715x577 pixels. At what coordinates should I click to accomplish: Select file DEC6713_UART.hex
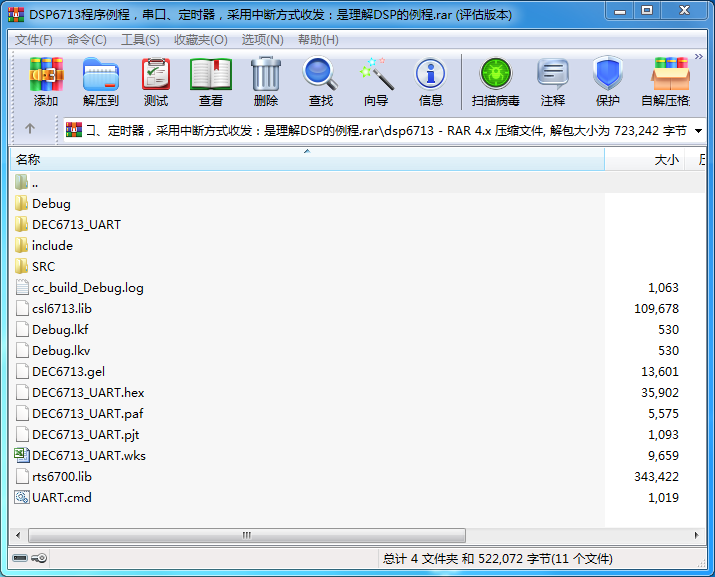coord(79,392)
